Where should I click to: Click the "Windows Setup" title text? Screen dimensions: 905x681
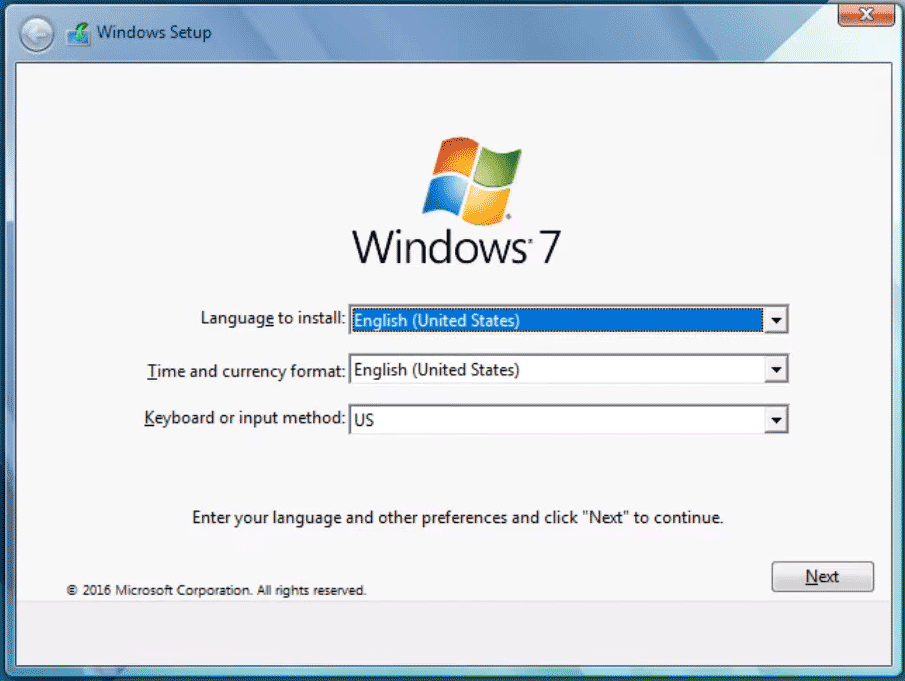click(154, 32)
